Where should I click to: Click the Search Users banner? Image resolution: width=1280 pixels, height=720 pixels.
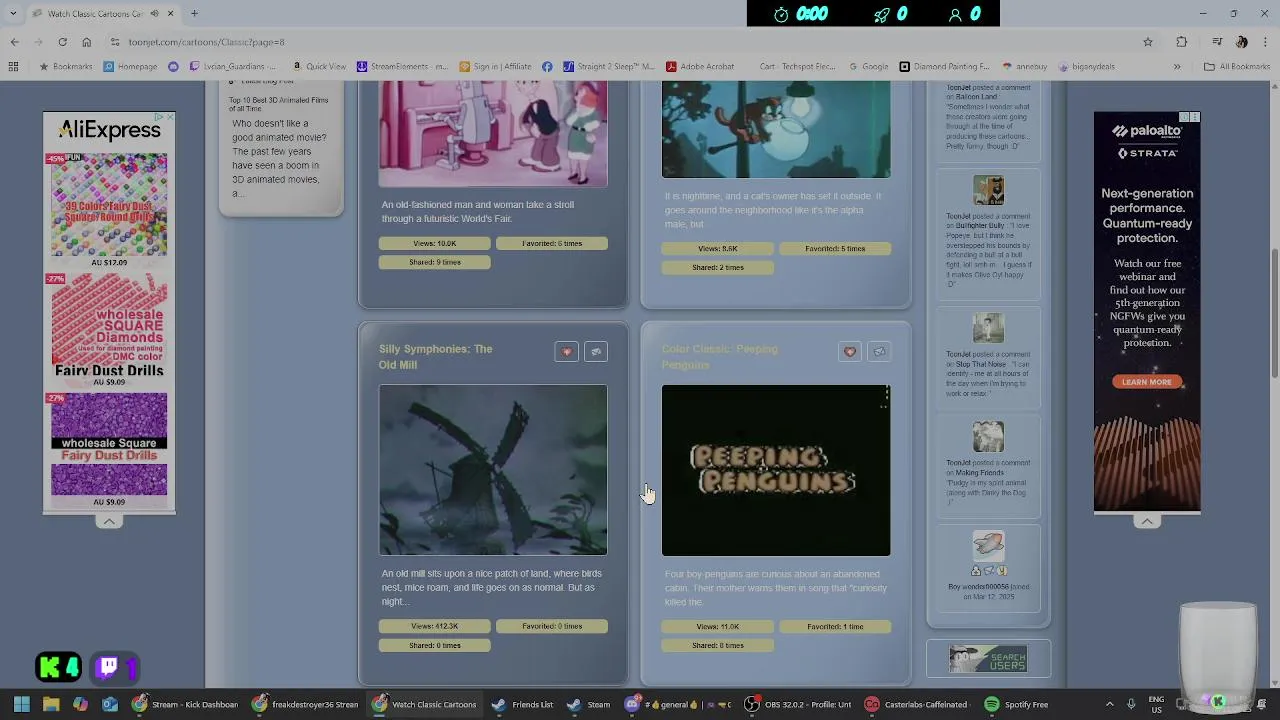click(988, 659)
